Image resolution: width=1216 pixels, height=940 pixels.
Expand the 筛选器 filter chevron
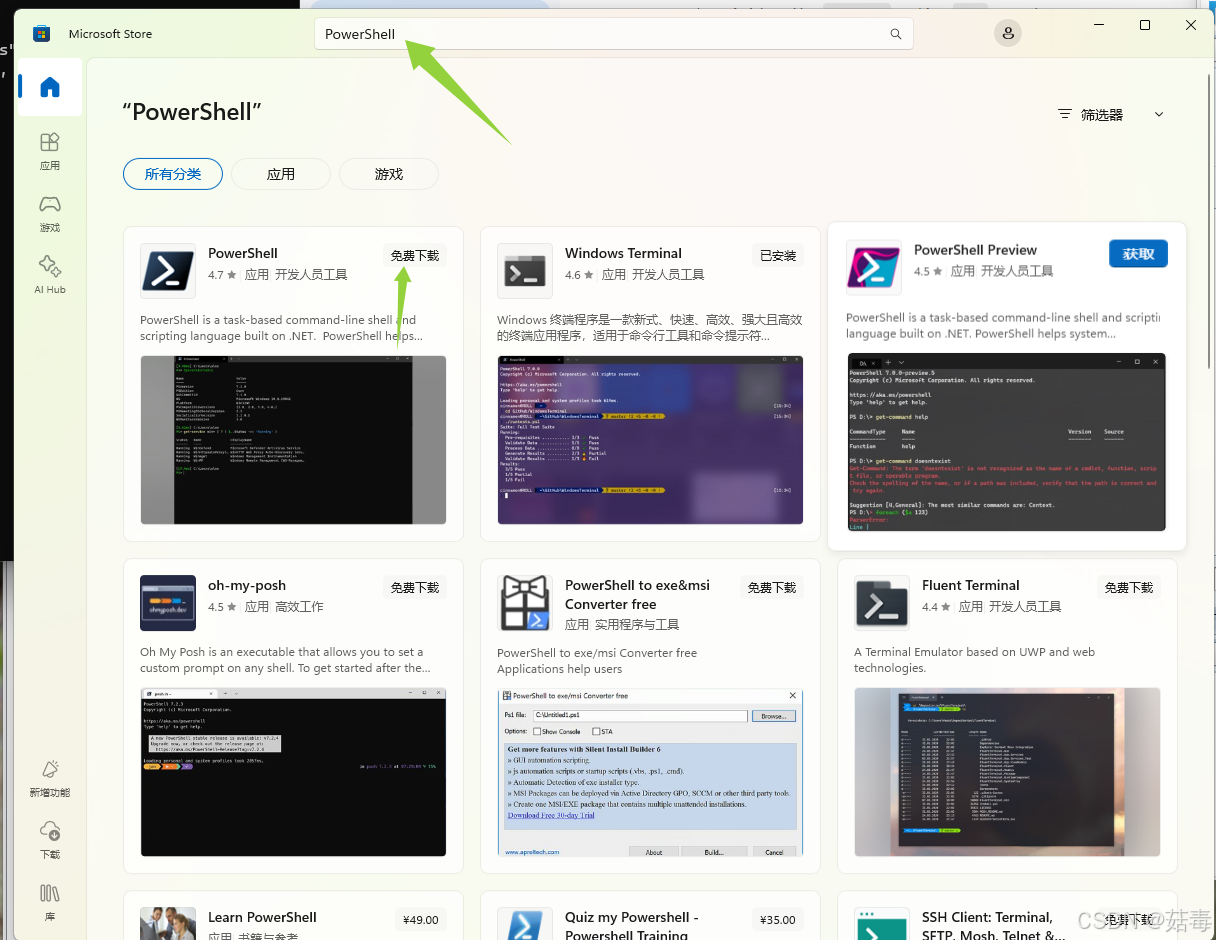pos(1159,114)
